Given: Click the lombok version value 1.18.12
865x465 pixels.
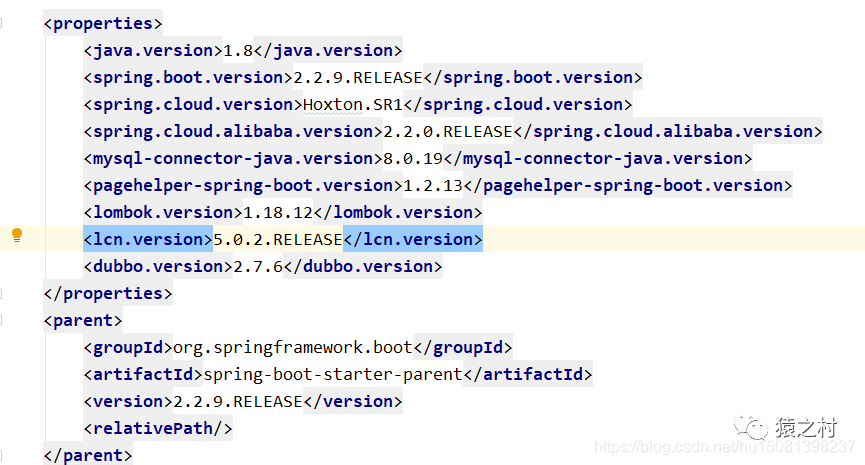Looking at the screenshot, I should click(x=278, y=212).
